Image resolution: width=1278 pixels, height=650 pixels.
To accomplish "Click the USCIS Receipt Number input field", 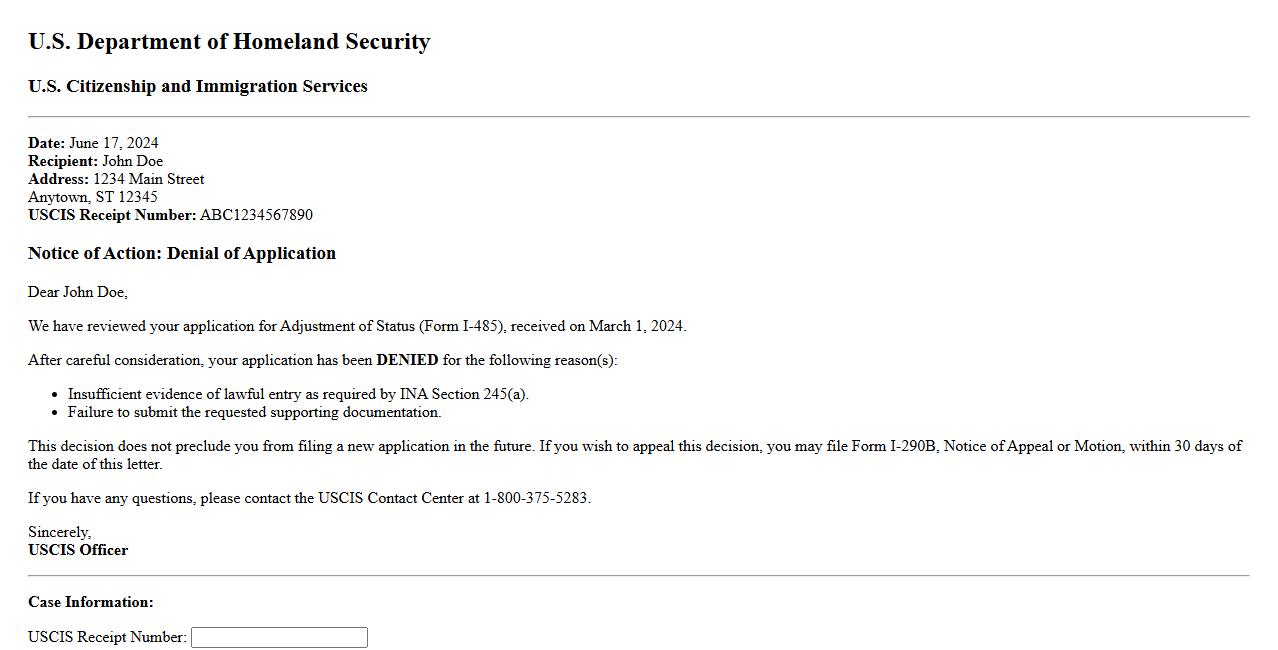I will pyautogui.click(x=279, y=637).
